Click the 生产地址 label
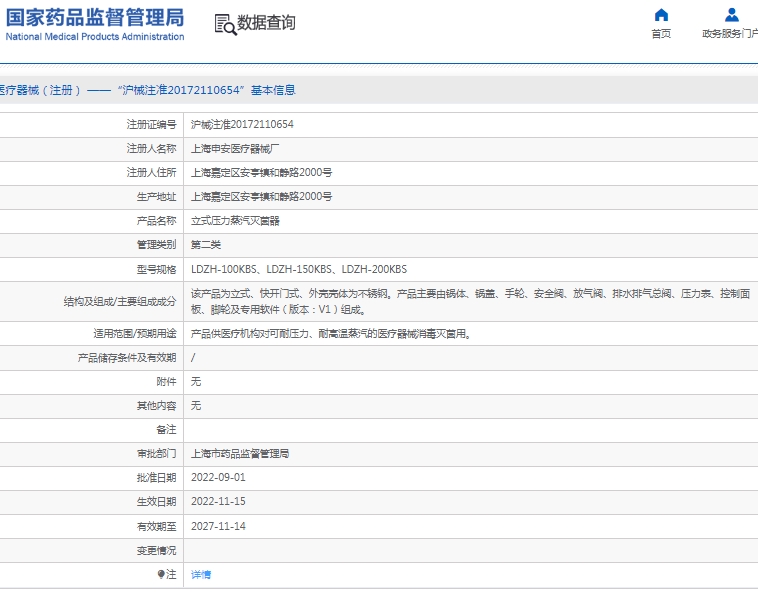758x592 pixels. [156, 197]
